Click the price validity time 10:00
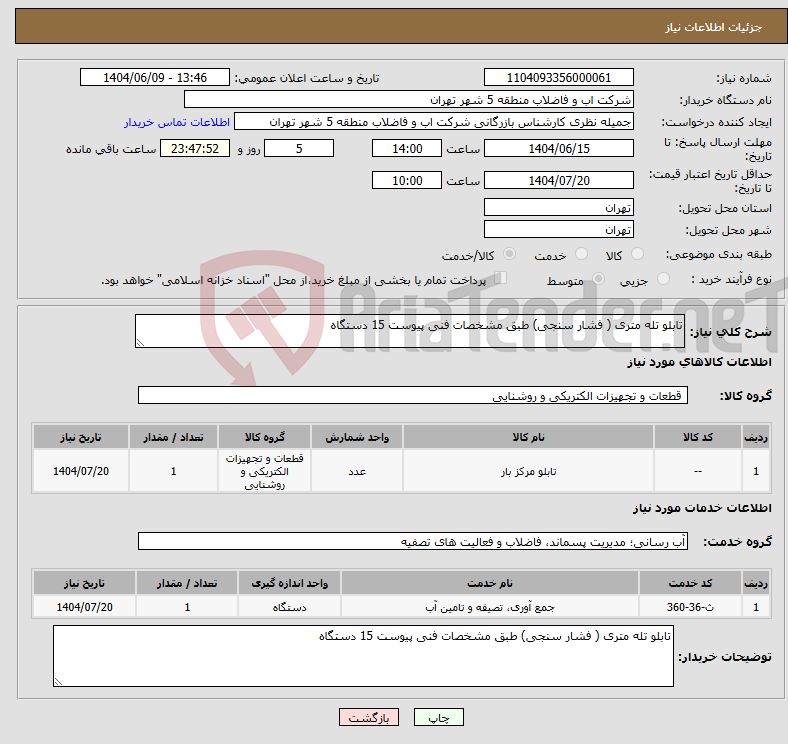 tap(407, 180)
